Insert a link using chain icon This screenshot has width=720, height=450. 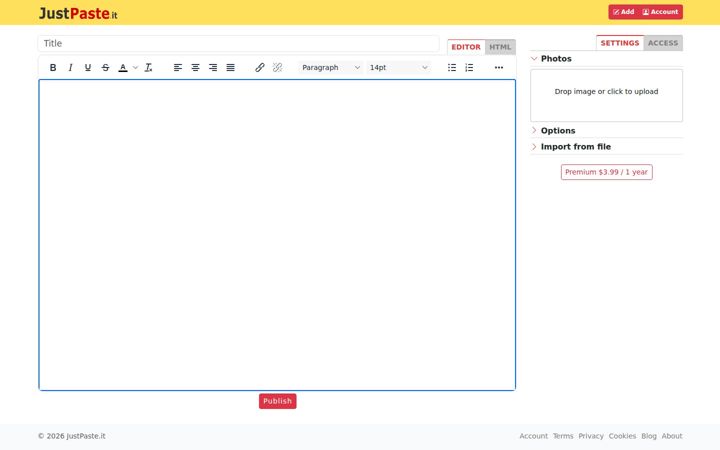pos(259,68)
